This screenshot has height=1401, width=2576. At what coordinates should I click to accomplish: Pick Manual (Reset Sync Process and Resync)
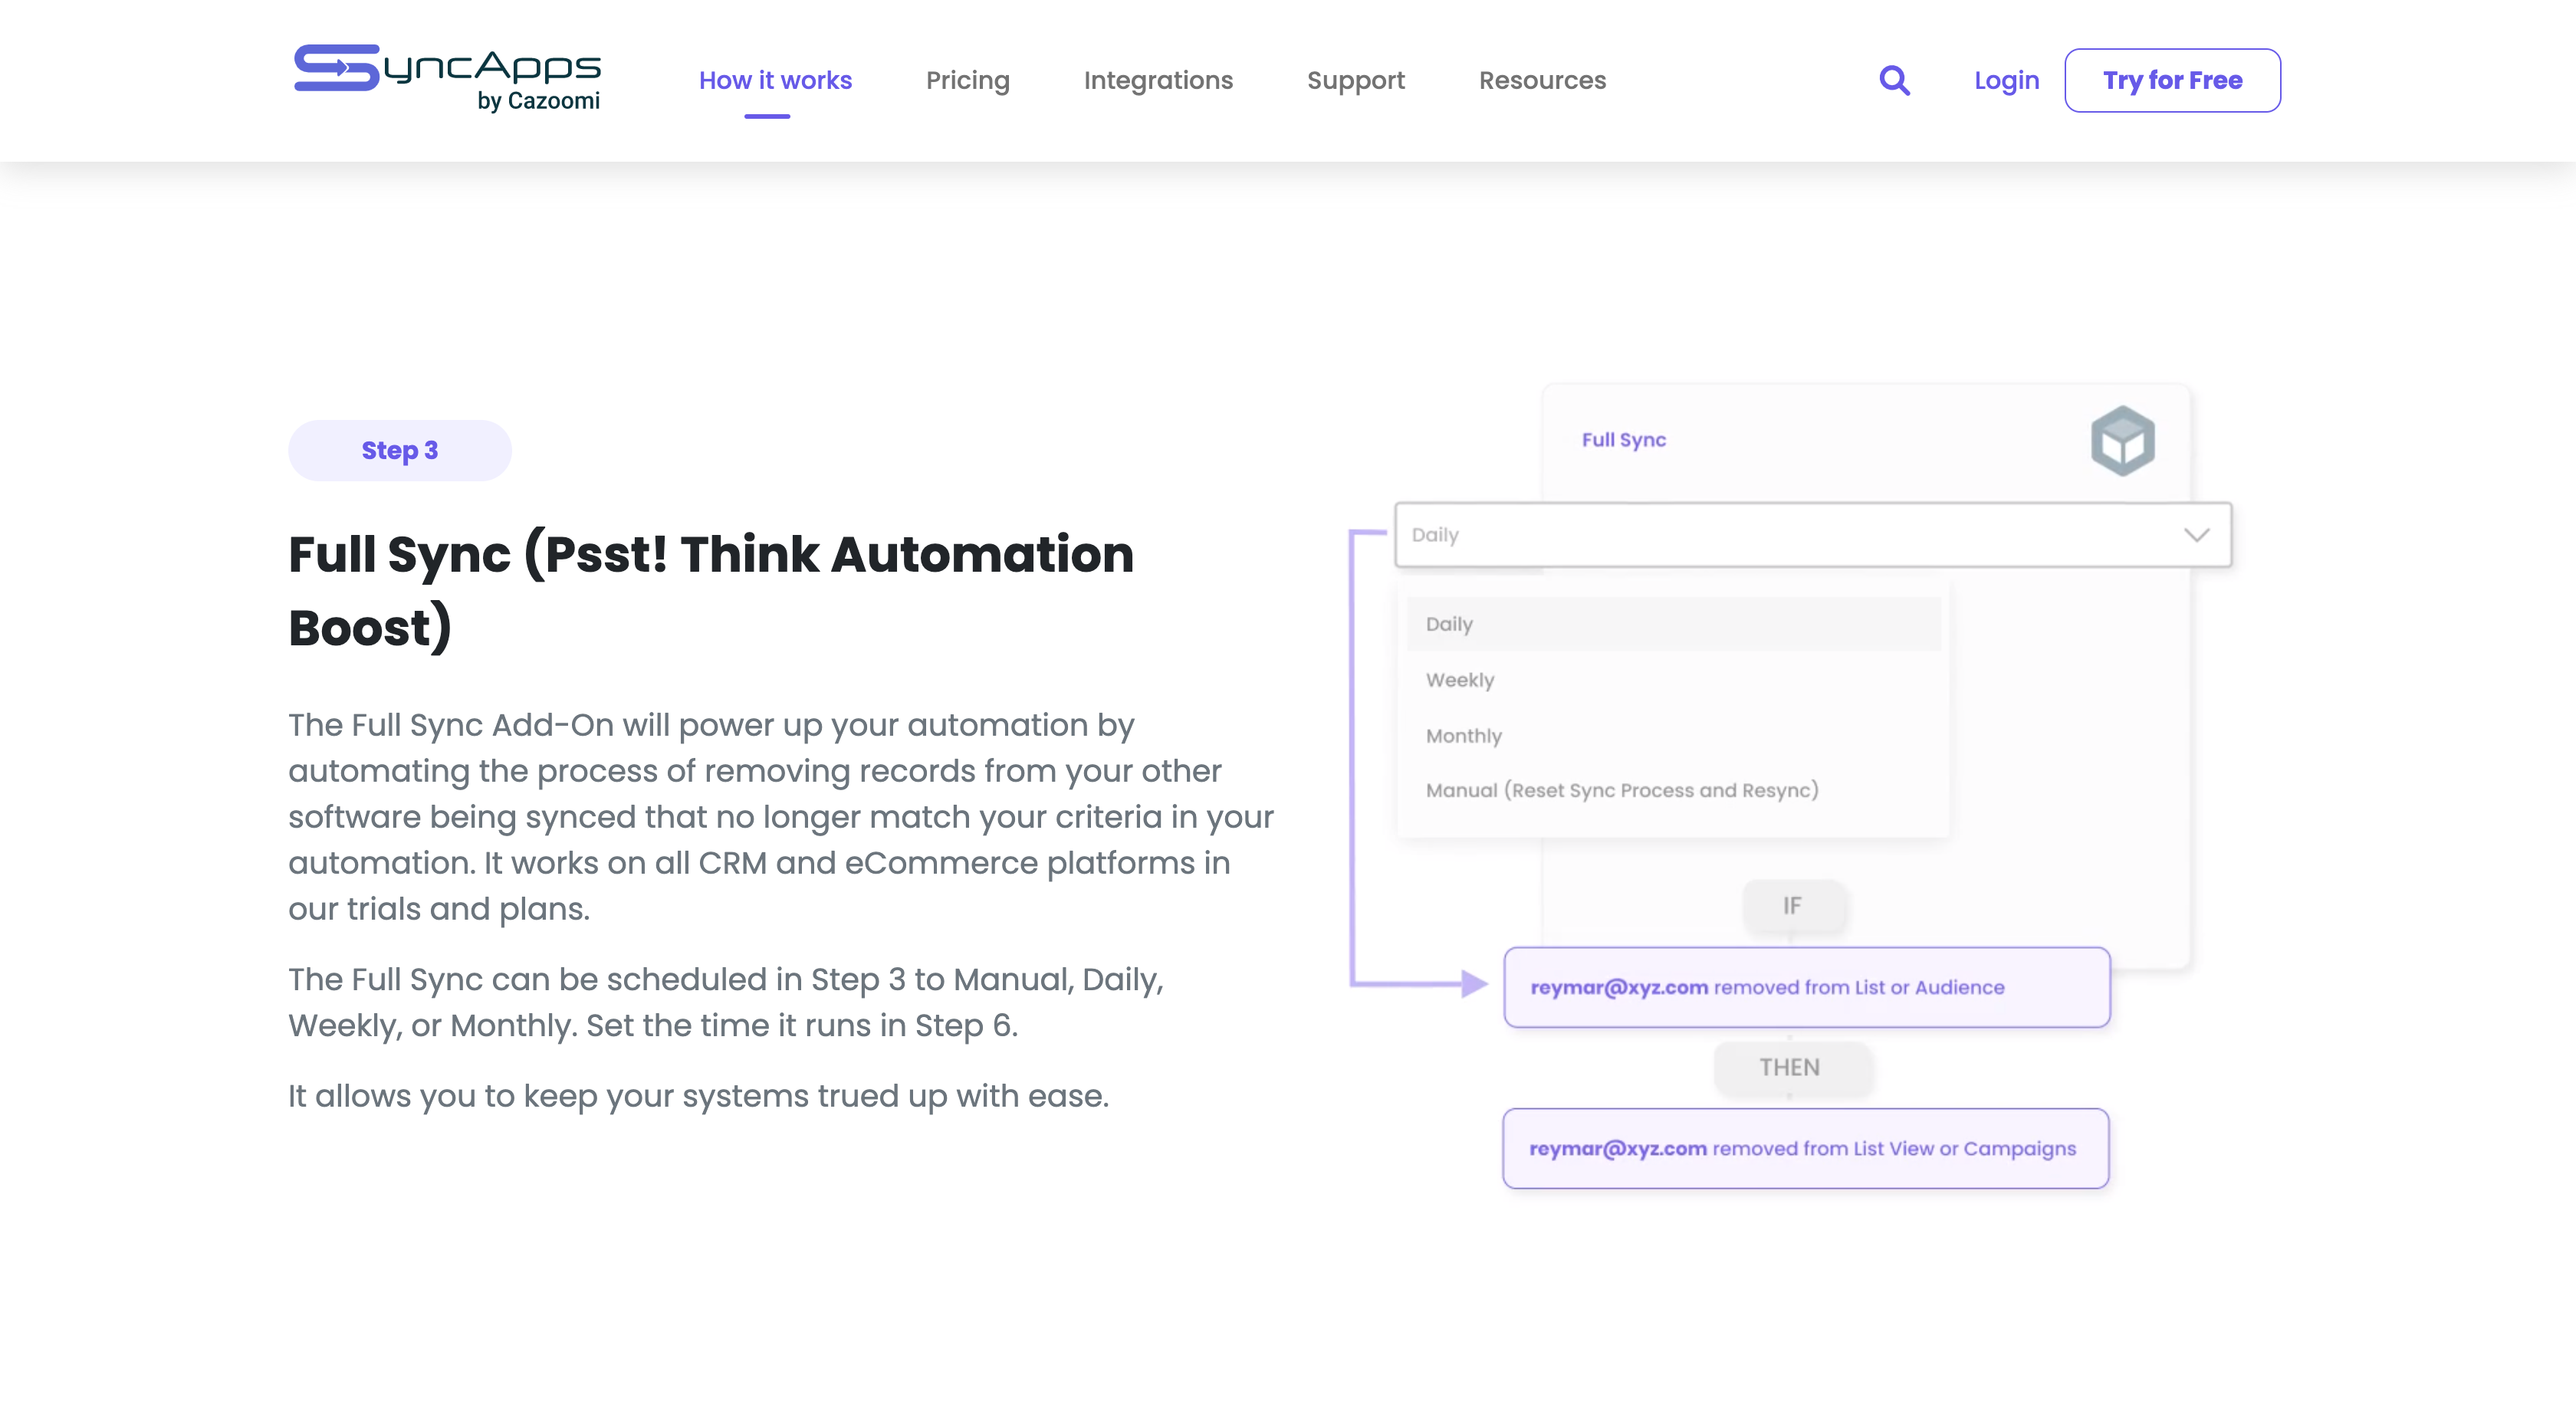click(x=1622, y=790)
